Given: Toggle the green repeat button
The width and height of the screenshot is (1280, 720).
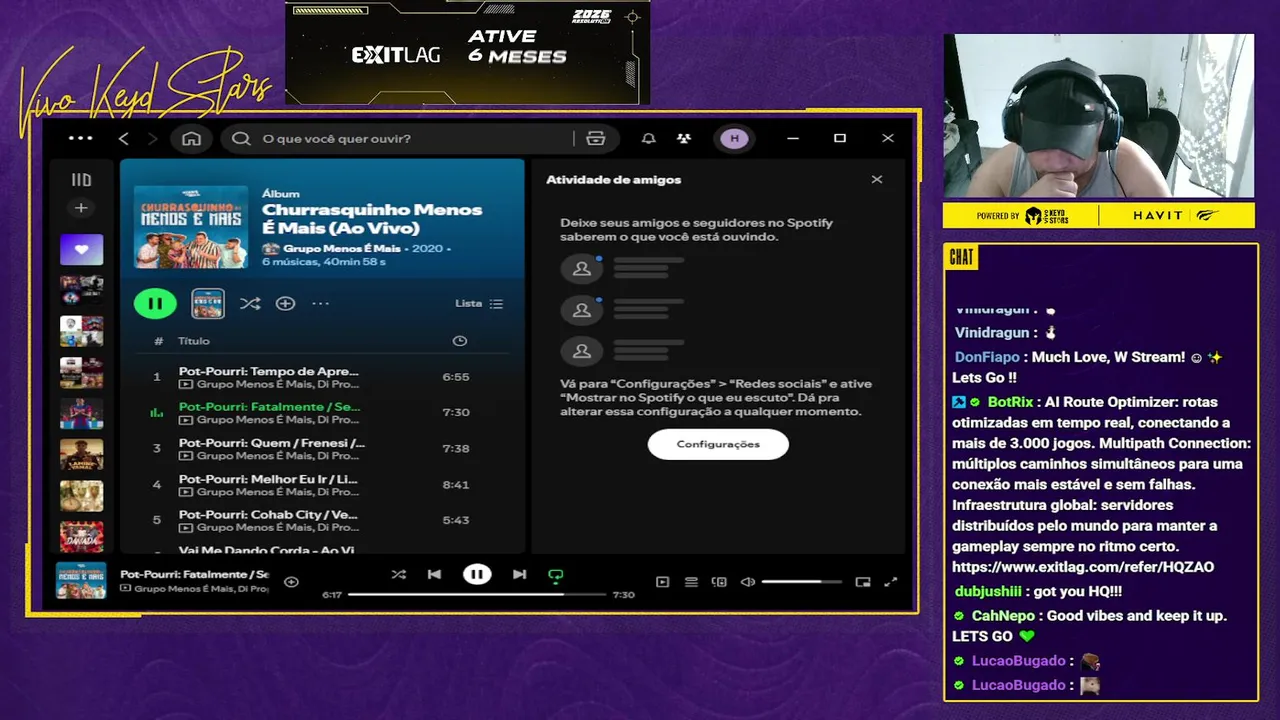Looking at the screenshot, I should coord(556,575).
